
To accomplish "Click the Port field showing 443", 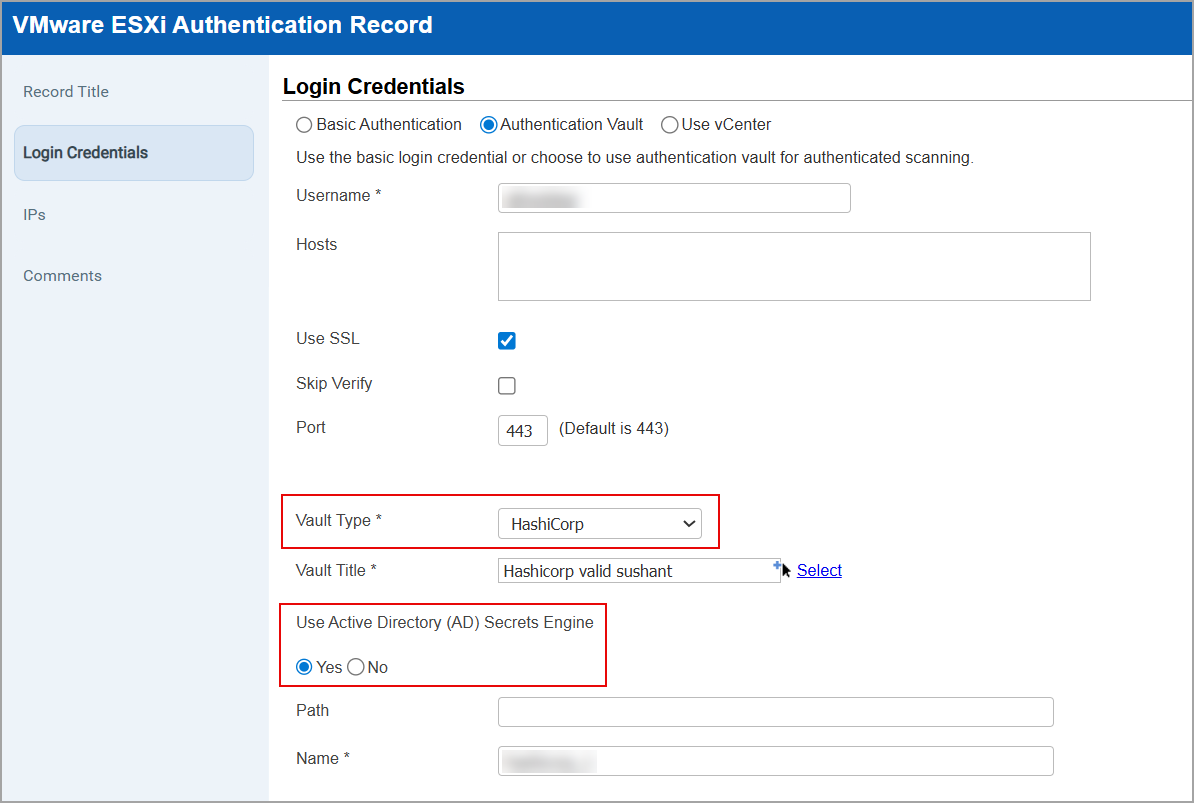I will click(522, 430).
